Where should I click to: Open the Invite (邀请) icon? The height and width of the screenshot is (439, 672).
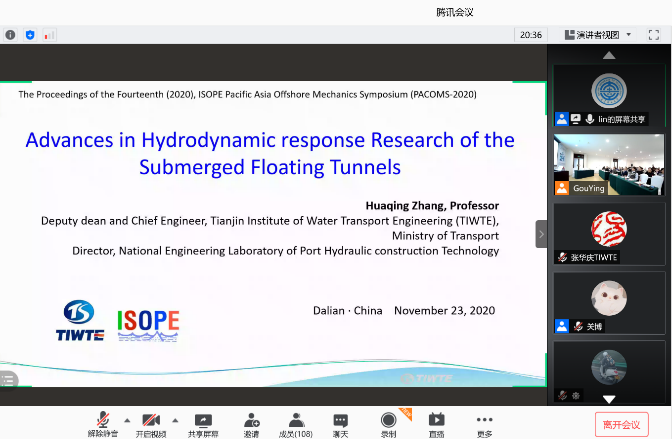(251, 422)
